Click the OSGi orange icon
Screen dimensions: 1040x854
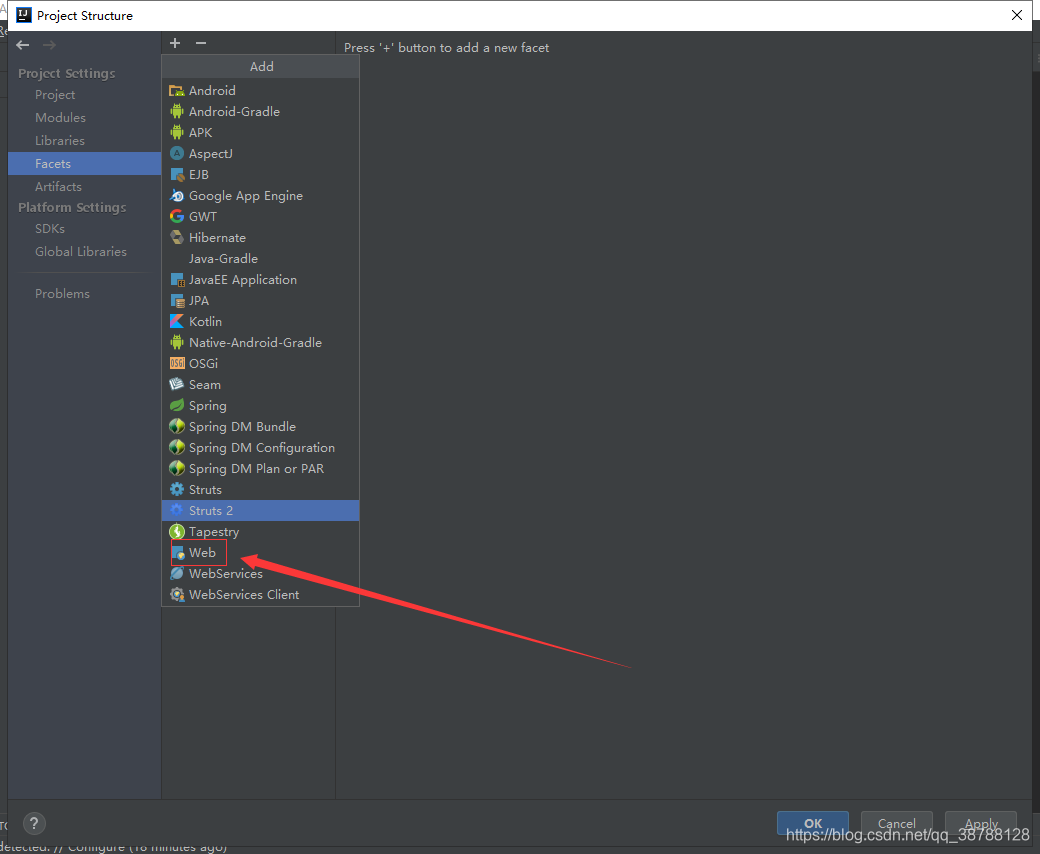pyautogui.click(x=177, y=363)
